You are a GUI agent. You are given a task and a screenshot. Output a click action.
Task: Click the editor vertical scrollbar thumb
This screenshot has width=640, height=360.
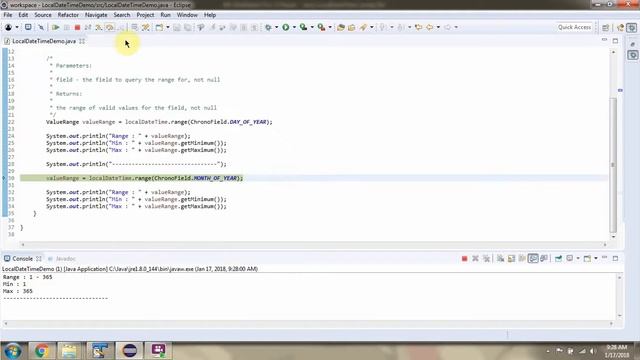[613, 164]
